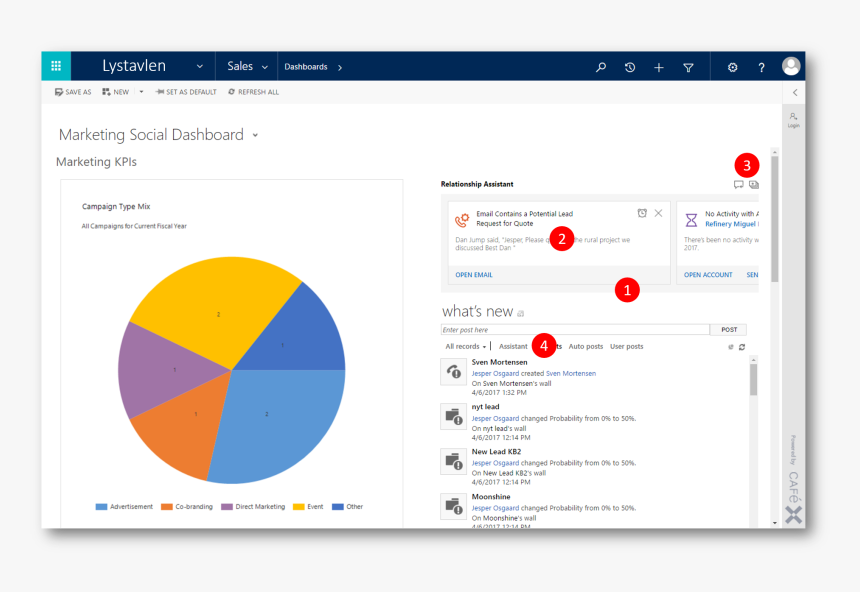The width and height of the screenshot is (860, 592).
Task: Click the Event legend swatch
Action: 299,507
